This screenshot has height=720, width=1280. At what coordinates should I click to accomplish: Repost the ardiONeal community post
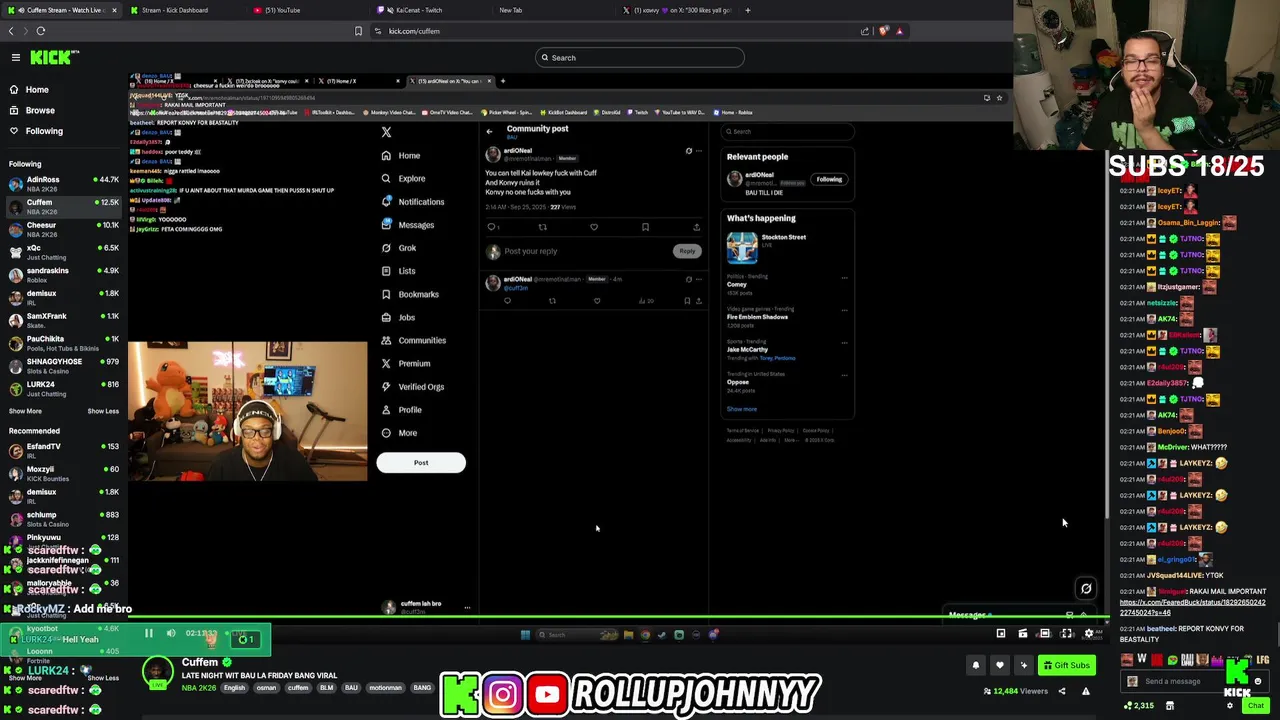[x=542, y=227]
